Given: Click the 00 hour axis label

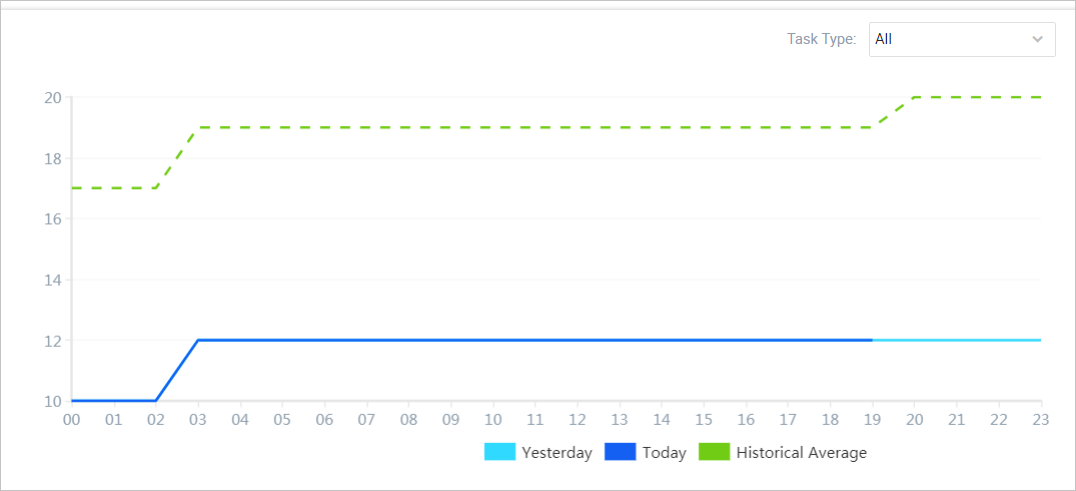Looking at the screenshot, I should point(72,420).
